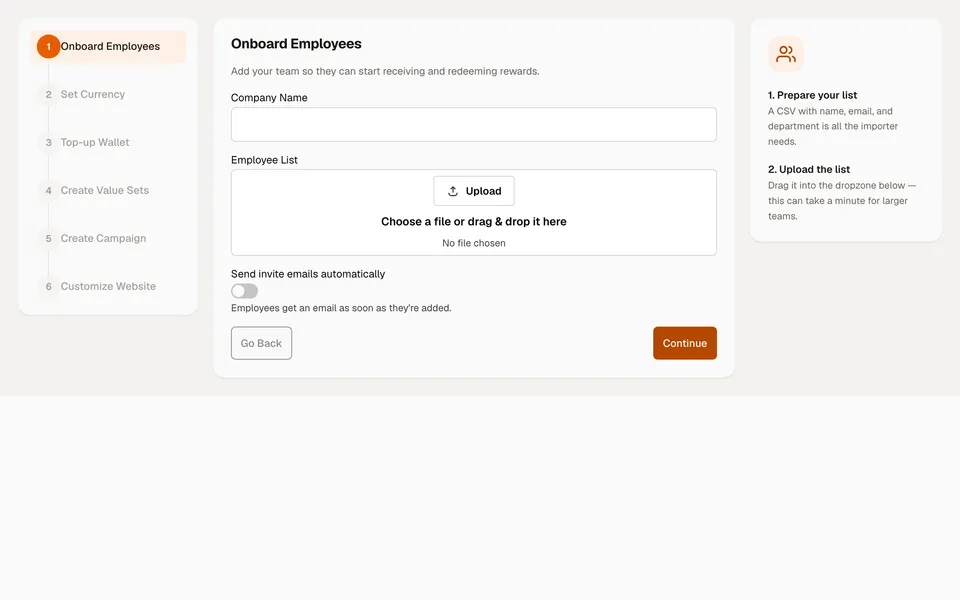Click the people icon in help panel
This screenshot has height=600, width=960.
786,54
